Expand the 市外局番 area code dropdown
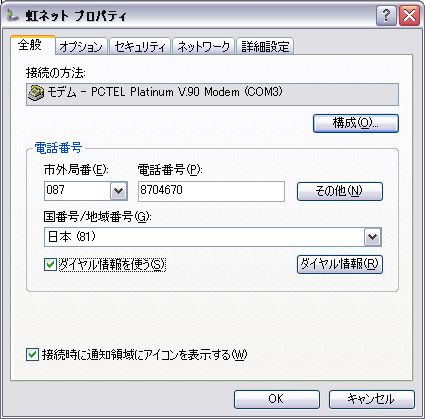The image size is (425, 419). click(x=119, y=191)
